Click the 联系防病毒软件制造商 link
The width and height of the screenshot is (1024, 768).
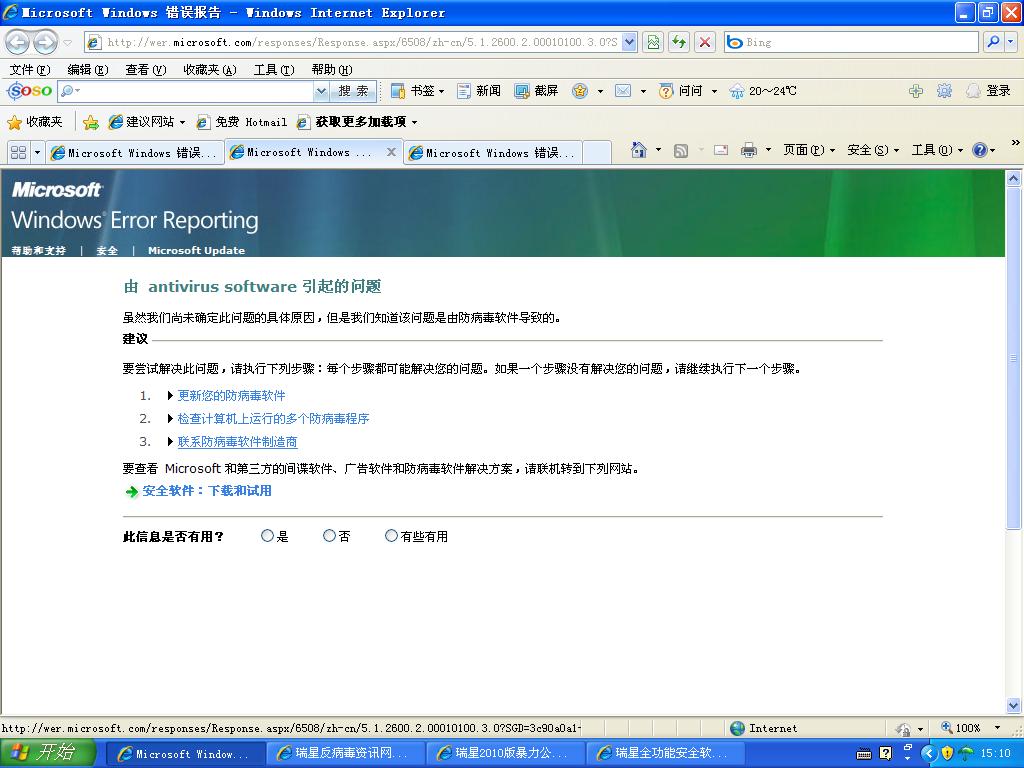pos(237,442)
